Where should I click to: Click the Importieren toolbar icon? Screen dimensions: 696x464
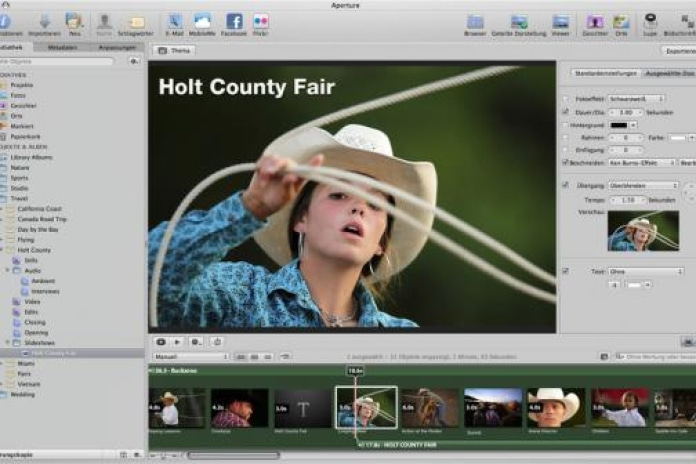click(x=45, y=21)
